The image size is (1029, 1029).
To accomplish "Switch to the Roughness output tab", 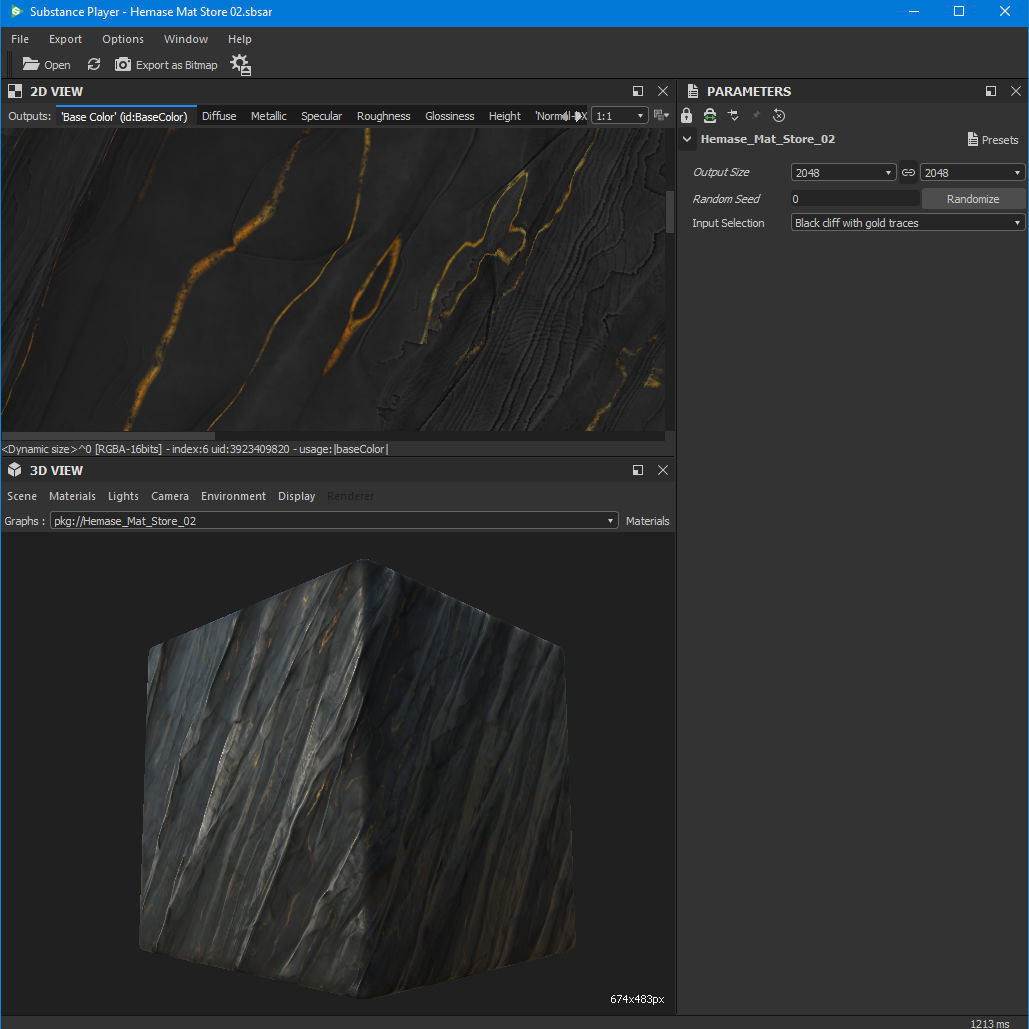I will 383,116.
